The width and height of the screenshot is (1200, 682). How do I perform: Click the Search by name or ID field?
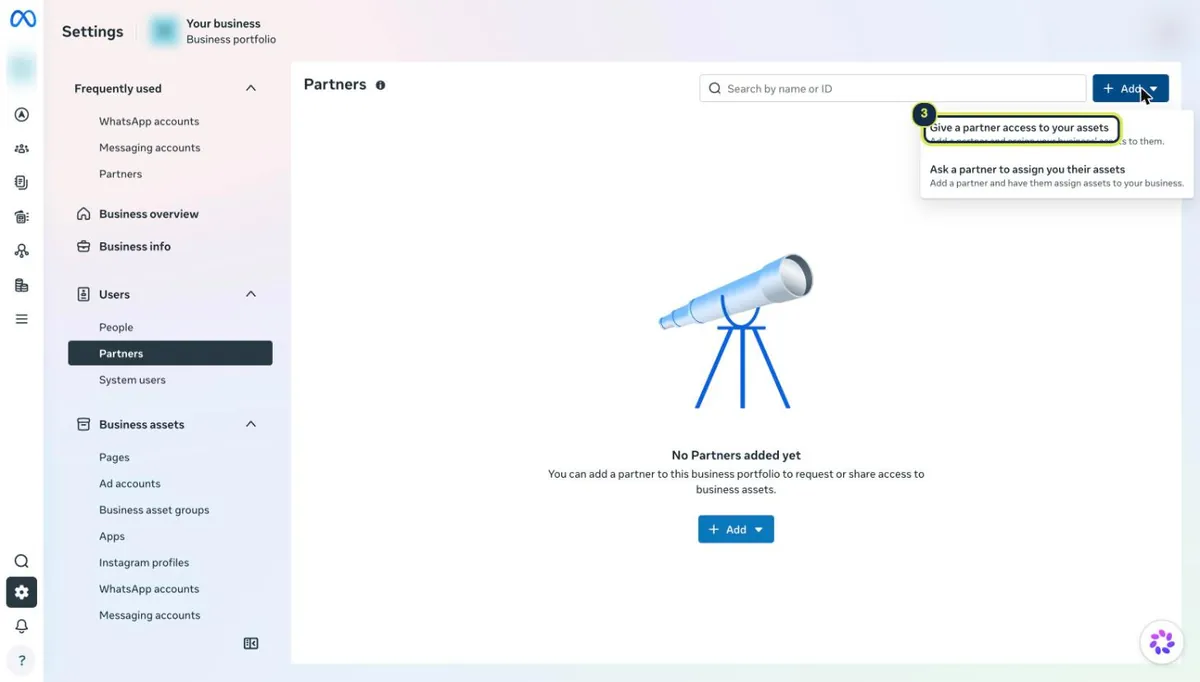tap(893, 89)
